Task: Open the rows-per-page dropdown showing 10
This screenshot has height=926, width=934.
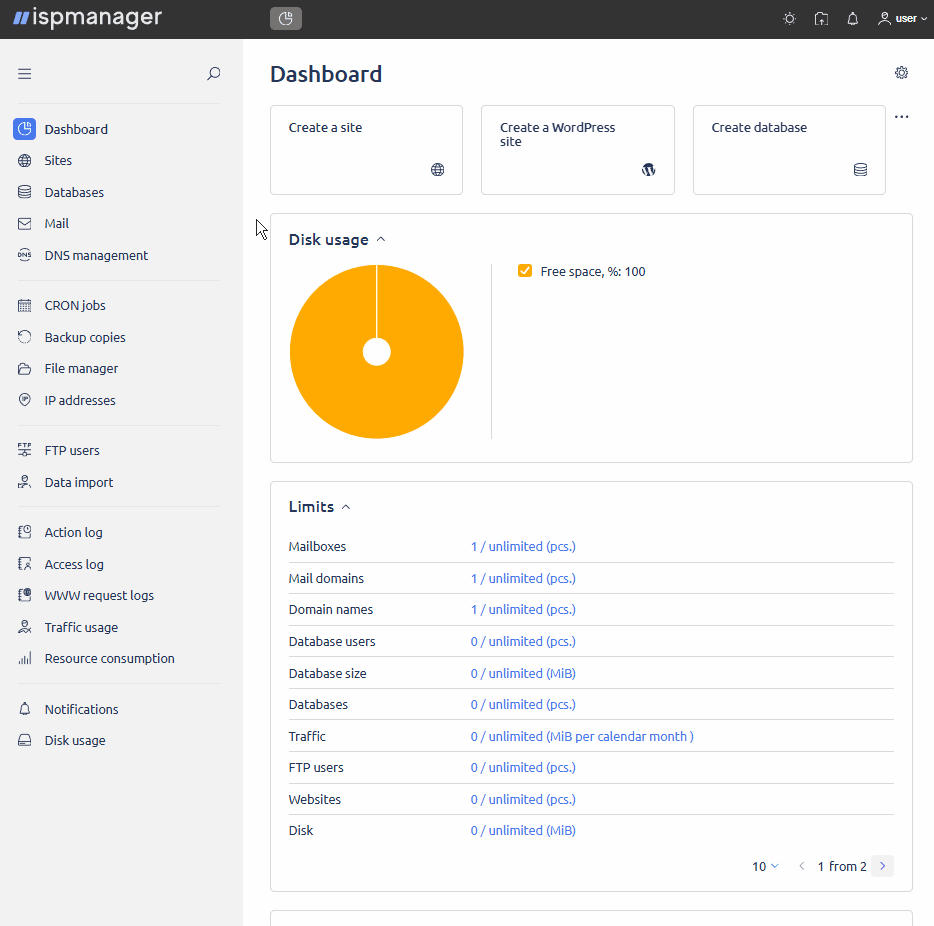Action: click(765, 866)
